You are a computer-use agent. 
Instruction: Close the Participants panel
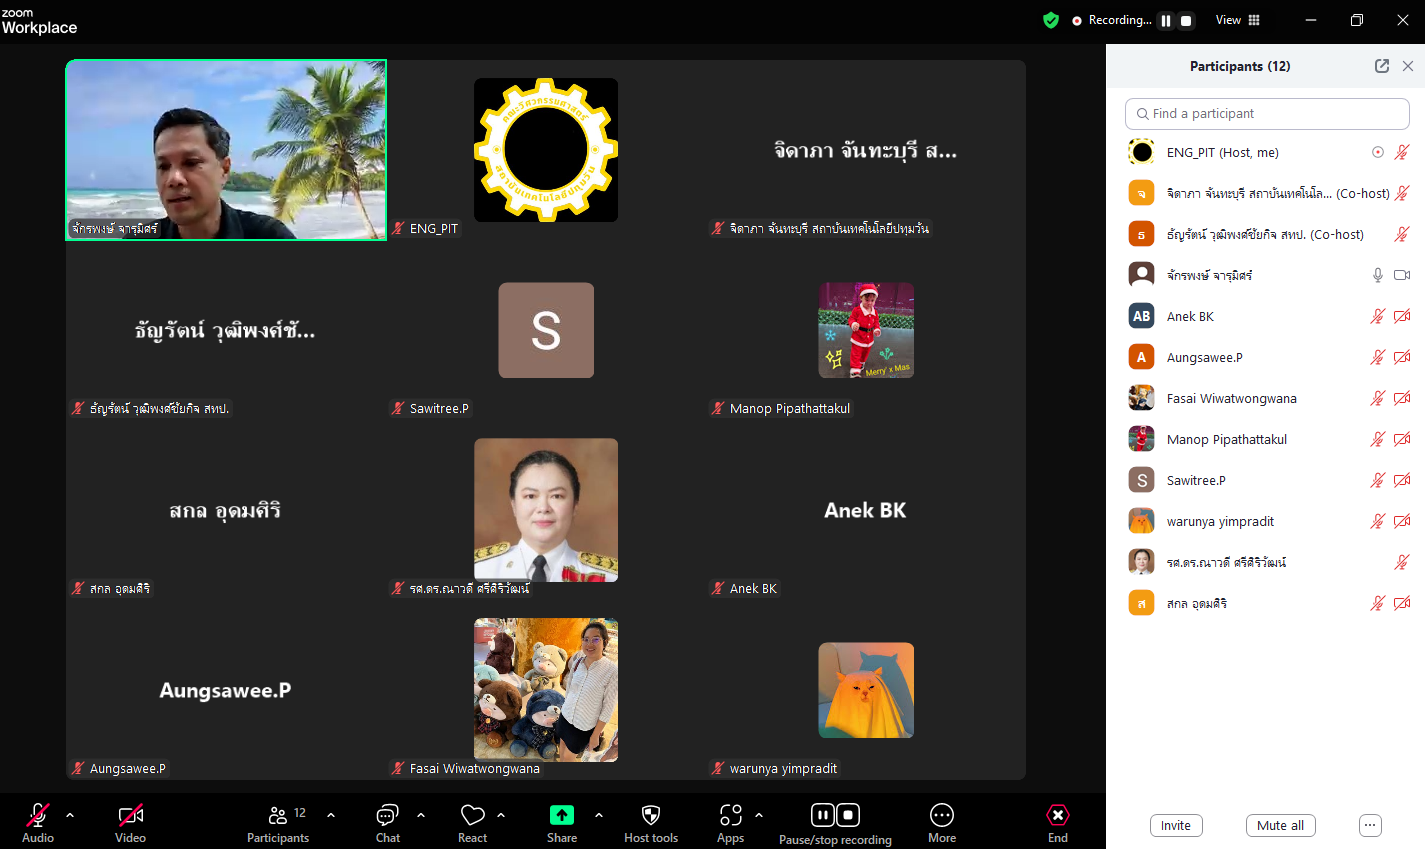click(x=1408, y=66)
